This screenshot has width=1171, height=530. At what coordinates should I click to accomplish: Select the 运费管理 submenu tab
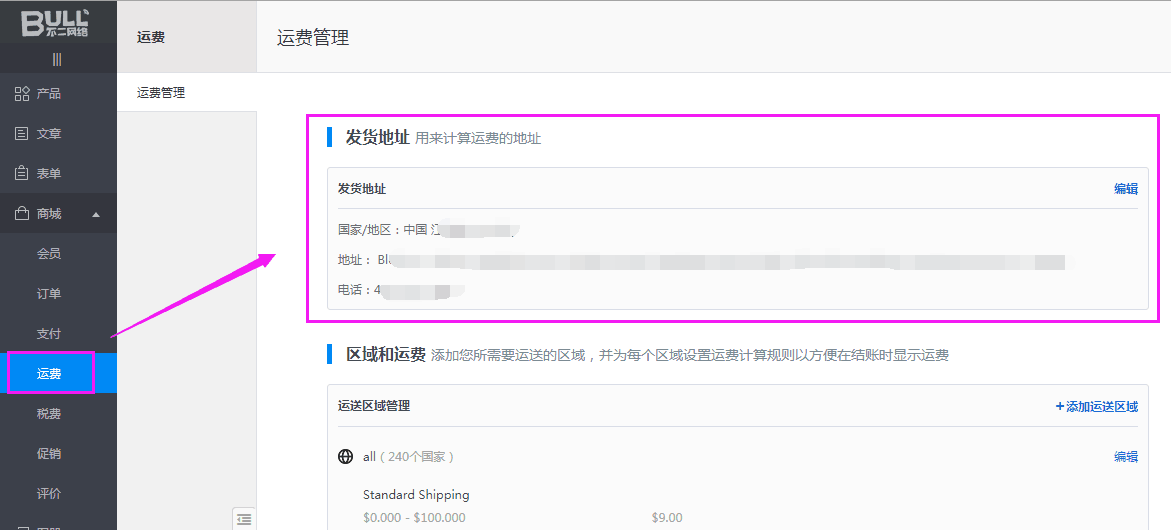pos(161,93)
